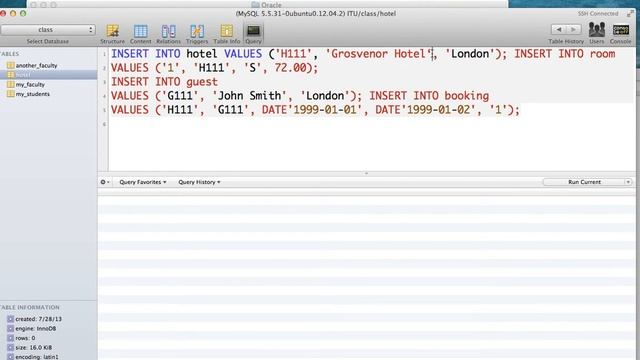640x360 pixels.
Task: Show the Table Info view
Action: [x=227, y=34]
